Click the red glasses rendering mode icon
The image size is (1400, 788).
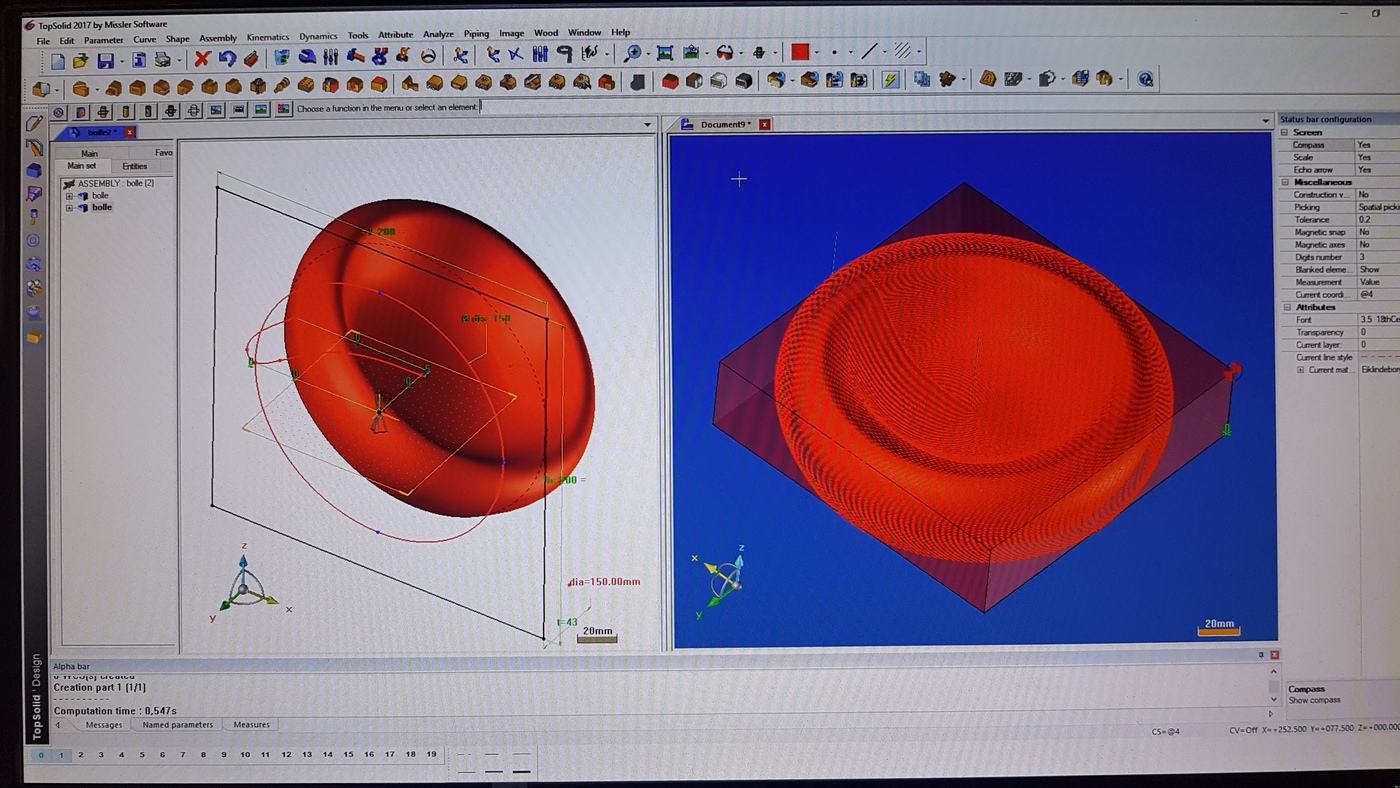click(x=725, y=53)
